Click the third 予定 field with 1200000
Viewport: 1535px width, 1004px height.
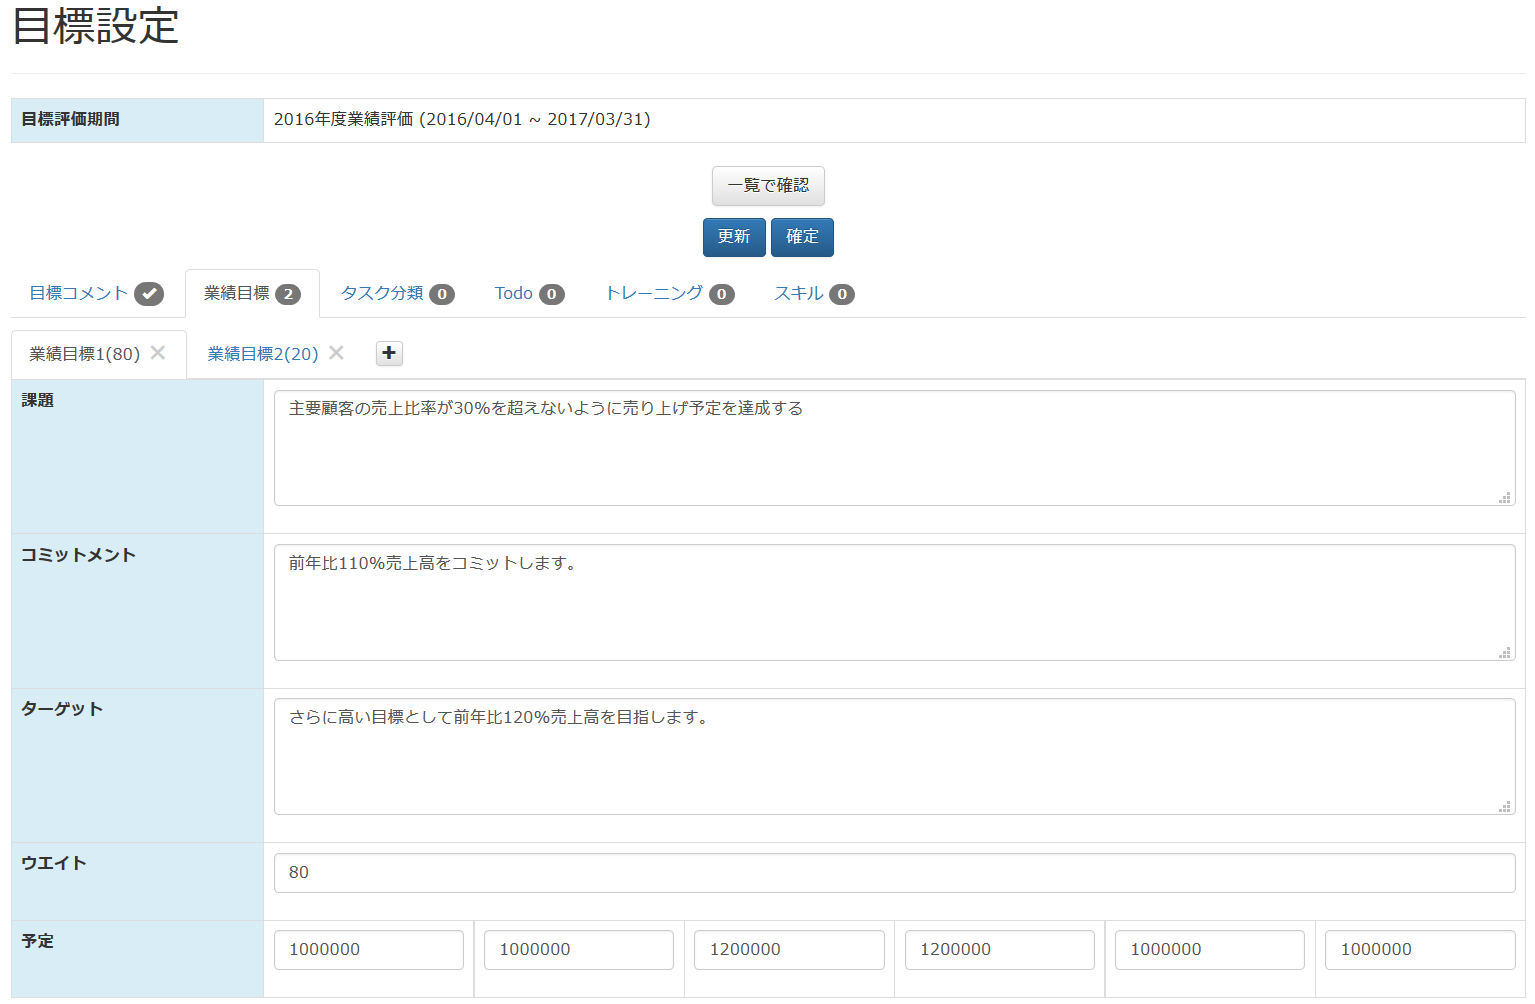(x=789, y=950)
